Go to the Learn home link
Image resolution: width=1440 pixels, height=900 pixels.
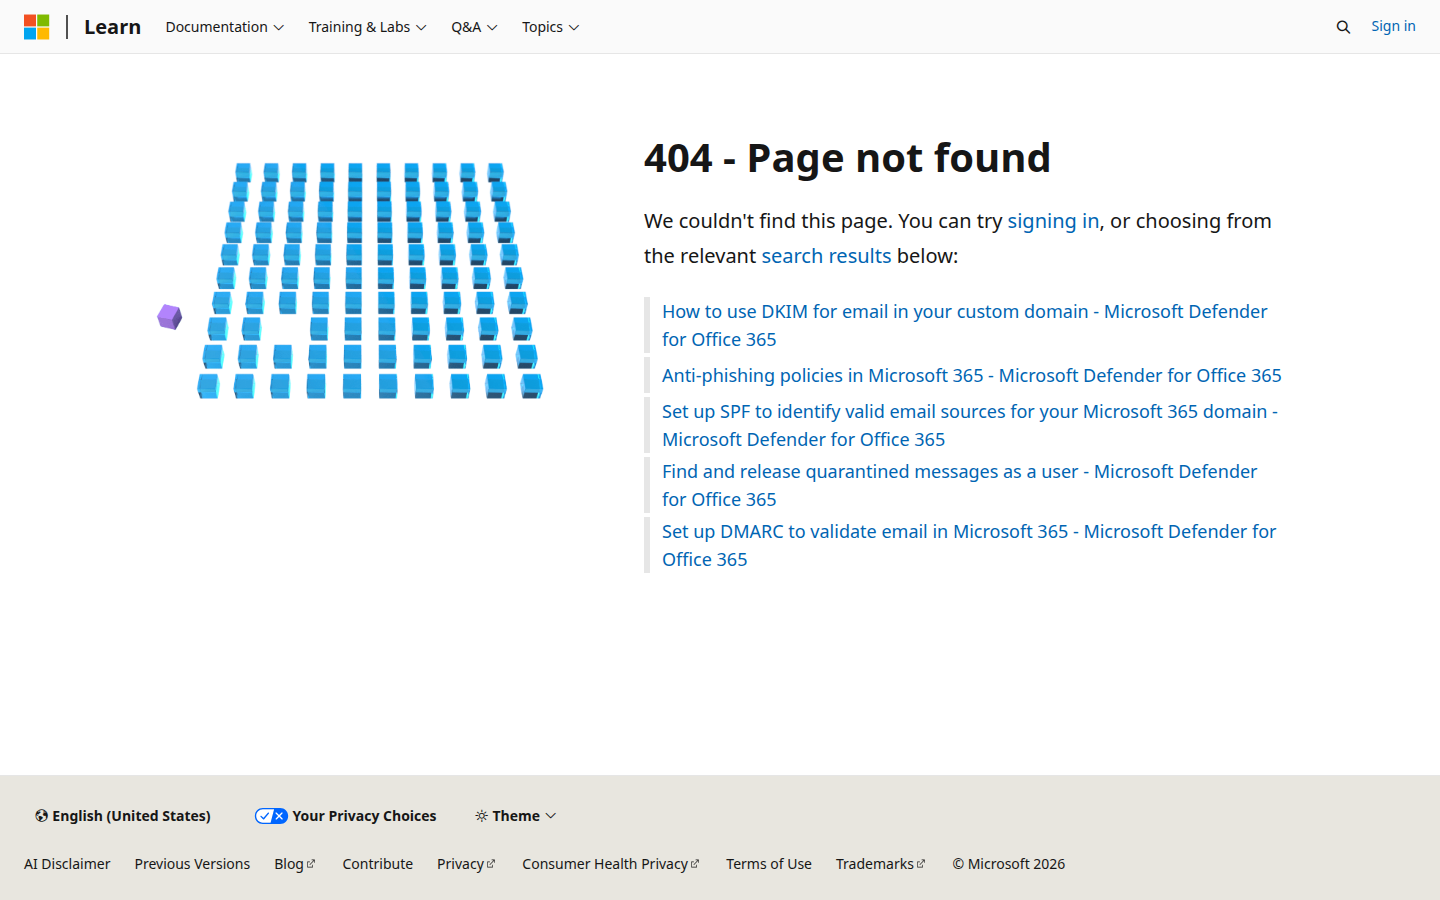(112, 27)
